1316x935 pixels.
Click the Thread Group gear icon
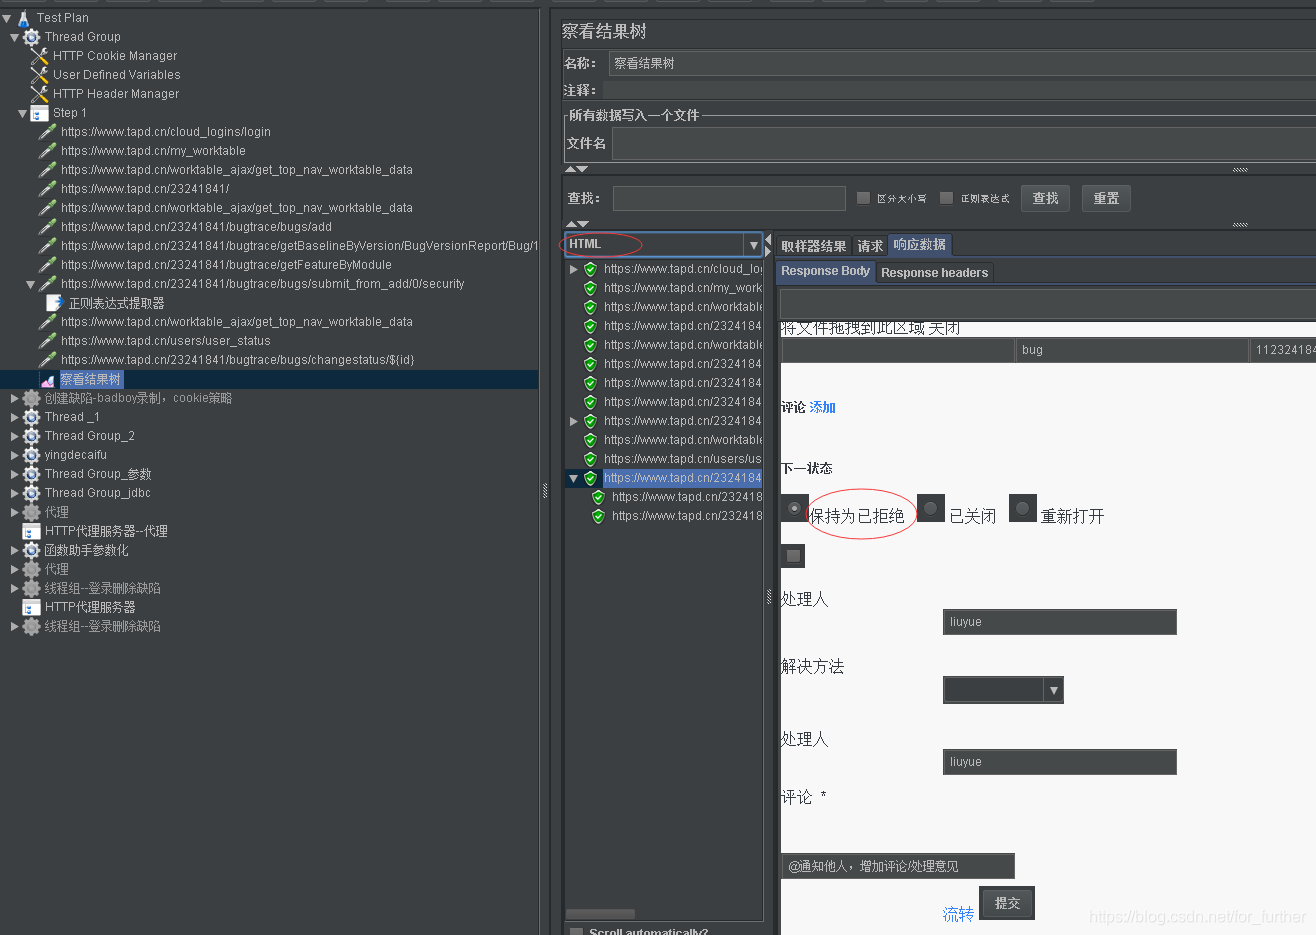tap(32, 37)
